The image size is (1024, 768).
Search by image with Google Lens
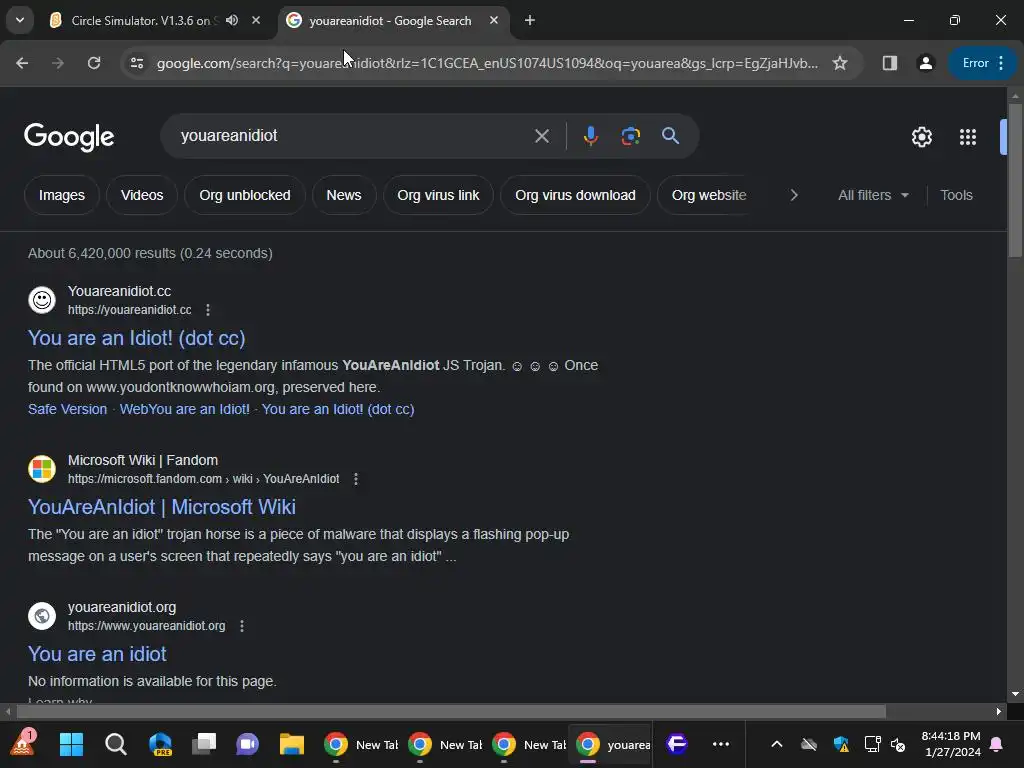[630, 136]
